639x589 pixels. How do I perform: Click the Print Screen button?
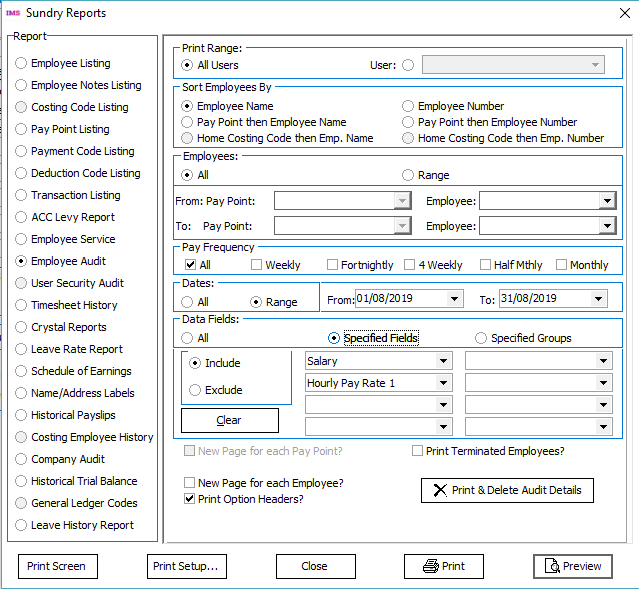(57, 566)
